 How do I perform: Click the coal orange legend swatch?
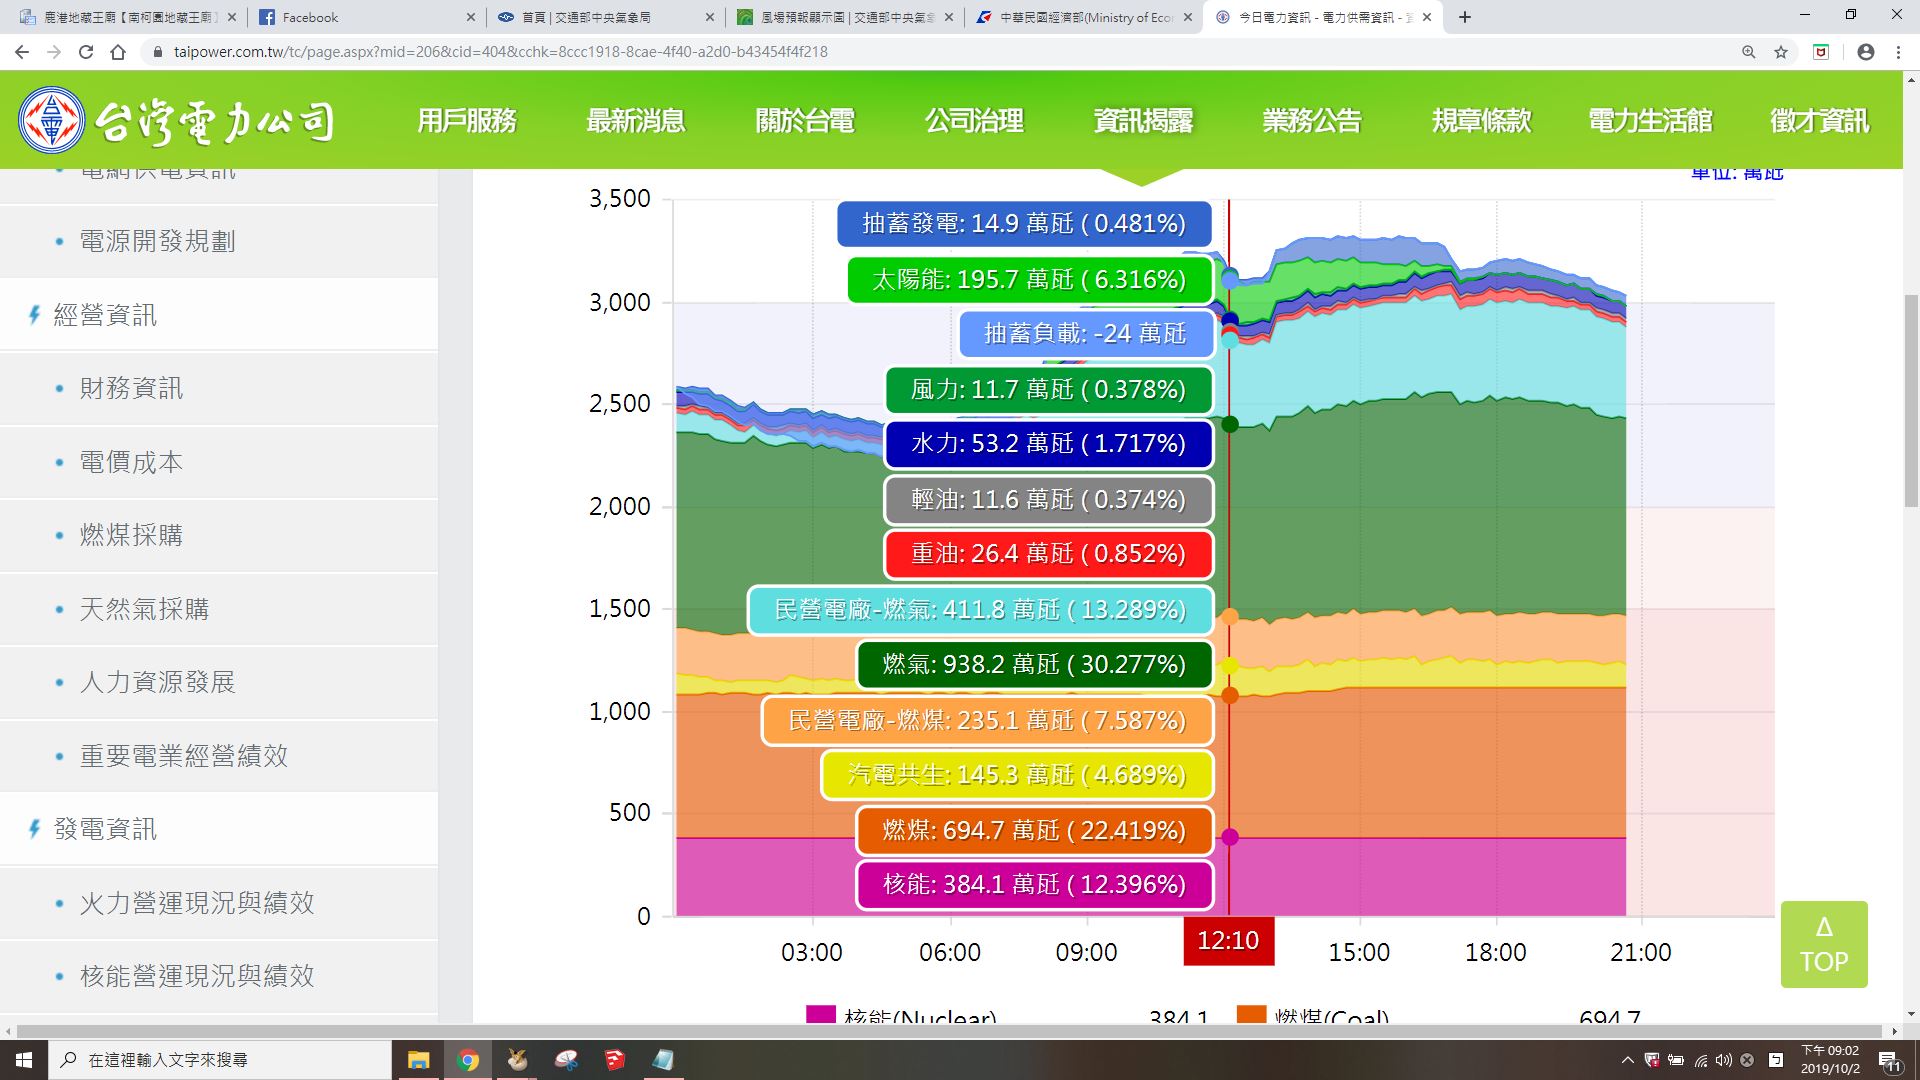coord(1251,1013)
